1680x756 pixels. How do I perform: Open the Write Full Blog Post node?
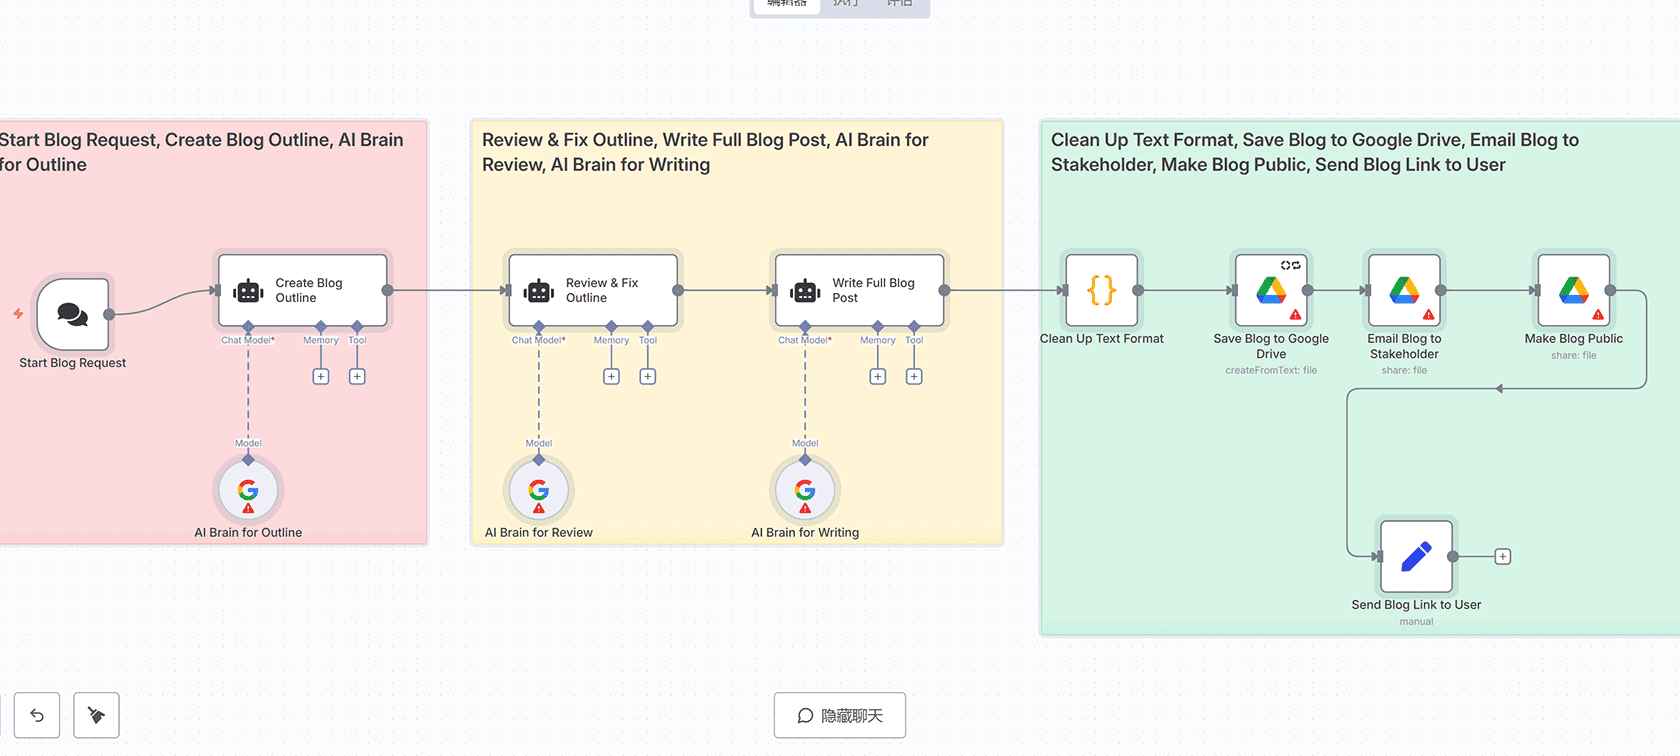point(860,291)
